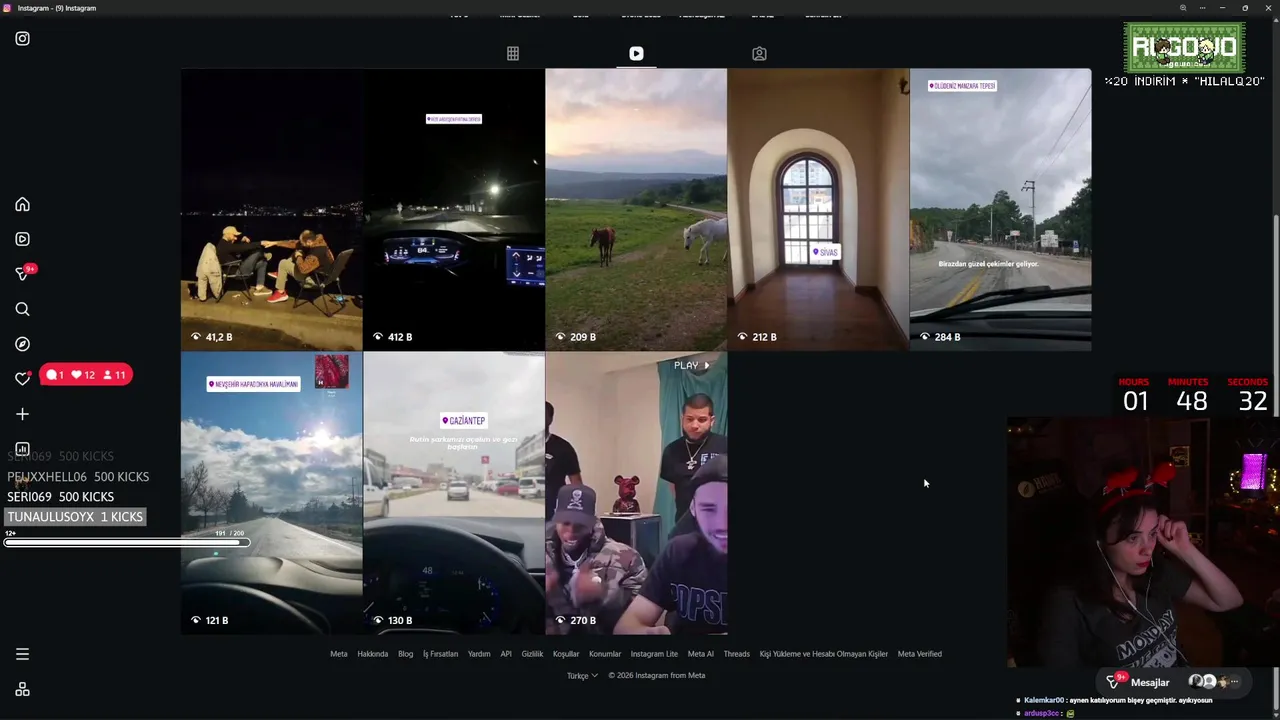Open Kişi Yükleme ve Hesabı Olmayan Kişiler link
This screenshot has width=1280, height=720.
(824, 654)
